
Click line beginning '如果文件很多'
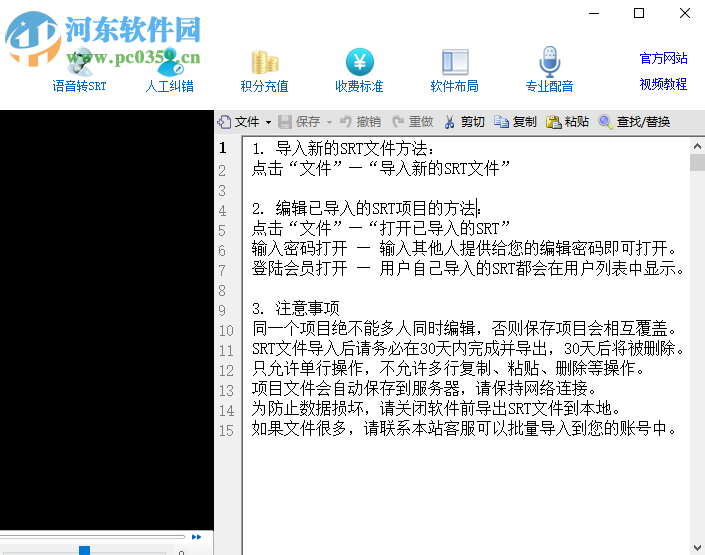click(x=465, y=428)
